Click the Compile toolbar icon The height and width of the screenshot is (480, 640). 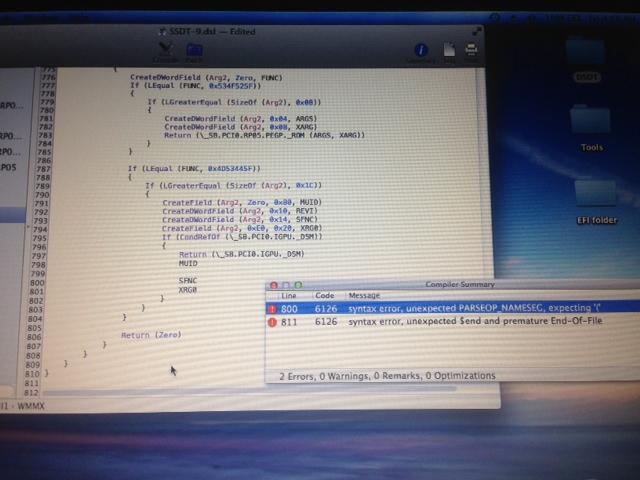pyautogui.click(x=165, y=49)
